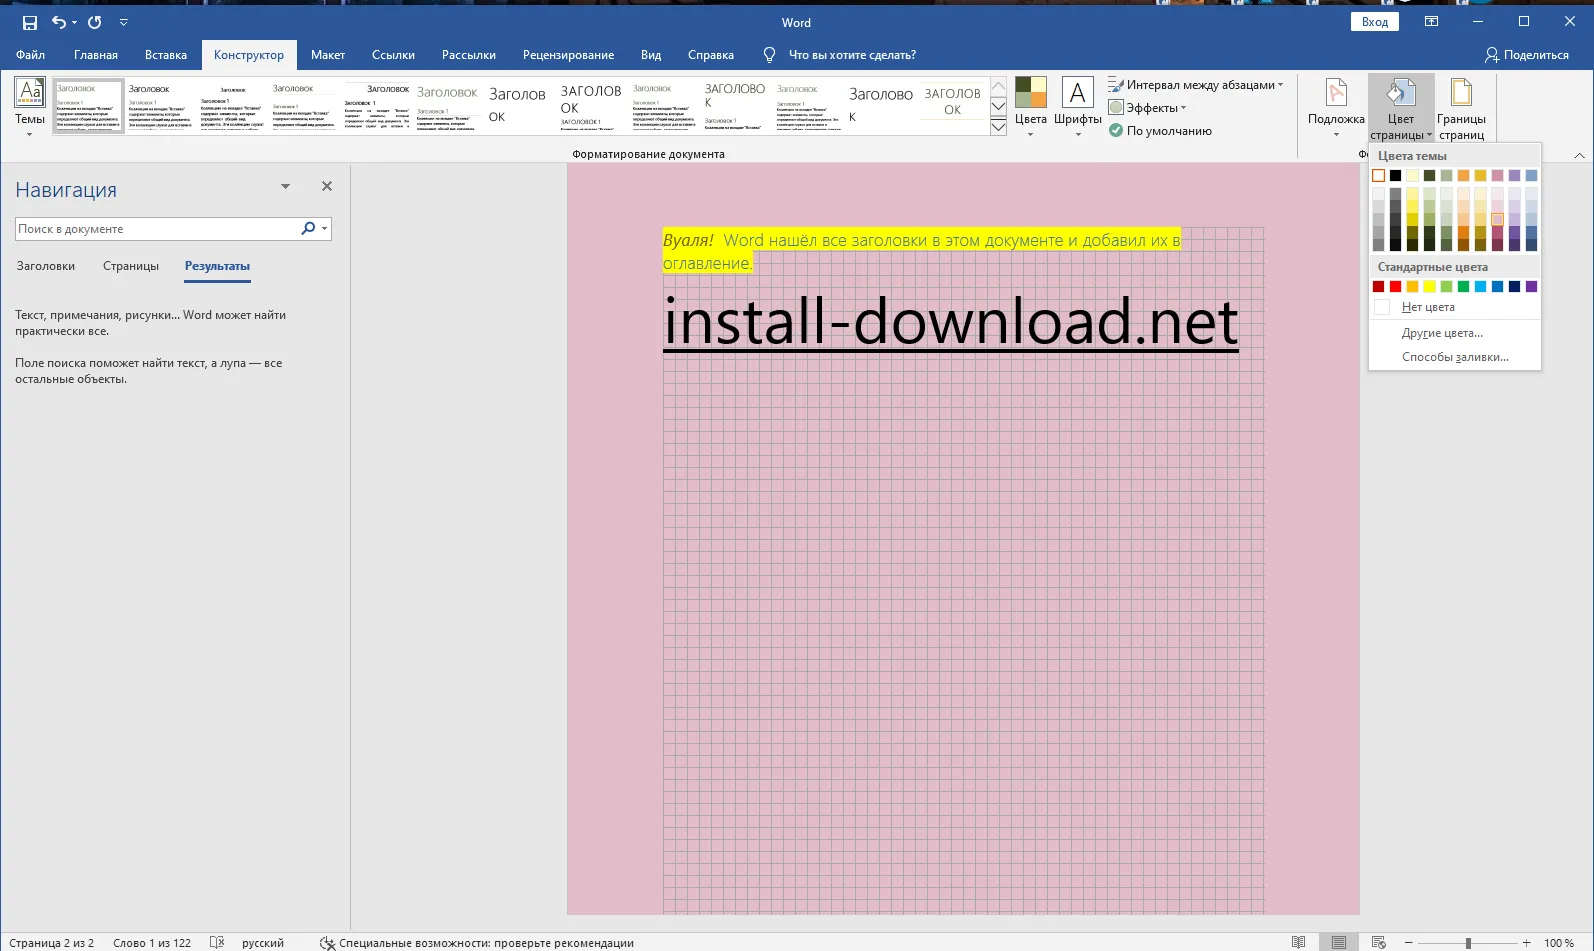Expand the document style gallery list
The image size is (1594, 951).
tap(998, 127)
